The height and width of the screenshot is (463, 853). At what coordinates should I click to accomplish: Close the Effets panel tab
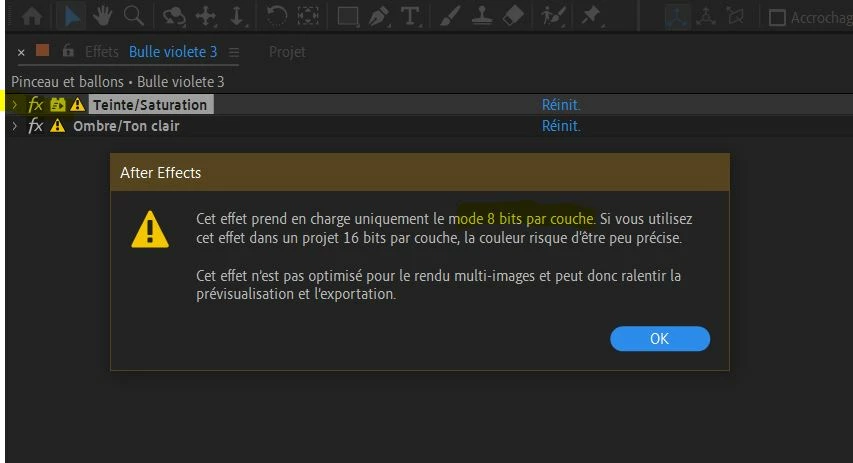[x=21, y=52]
